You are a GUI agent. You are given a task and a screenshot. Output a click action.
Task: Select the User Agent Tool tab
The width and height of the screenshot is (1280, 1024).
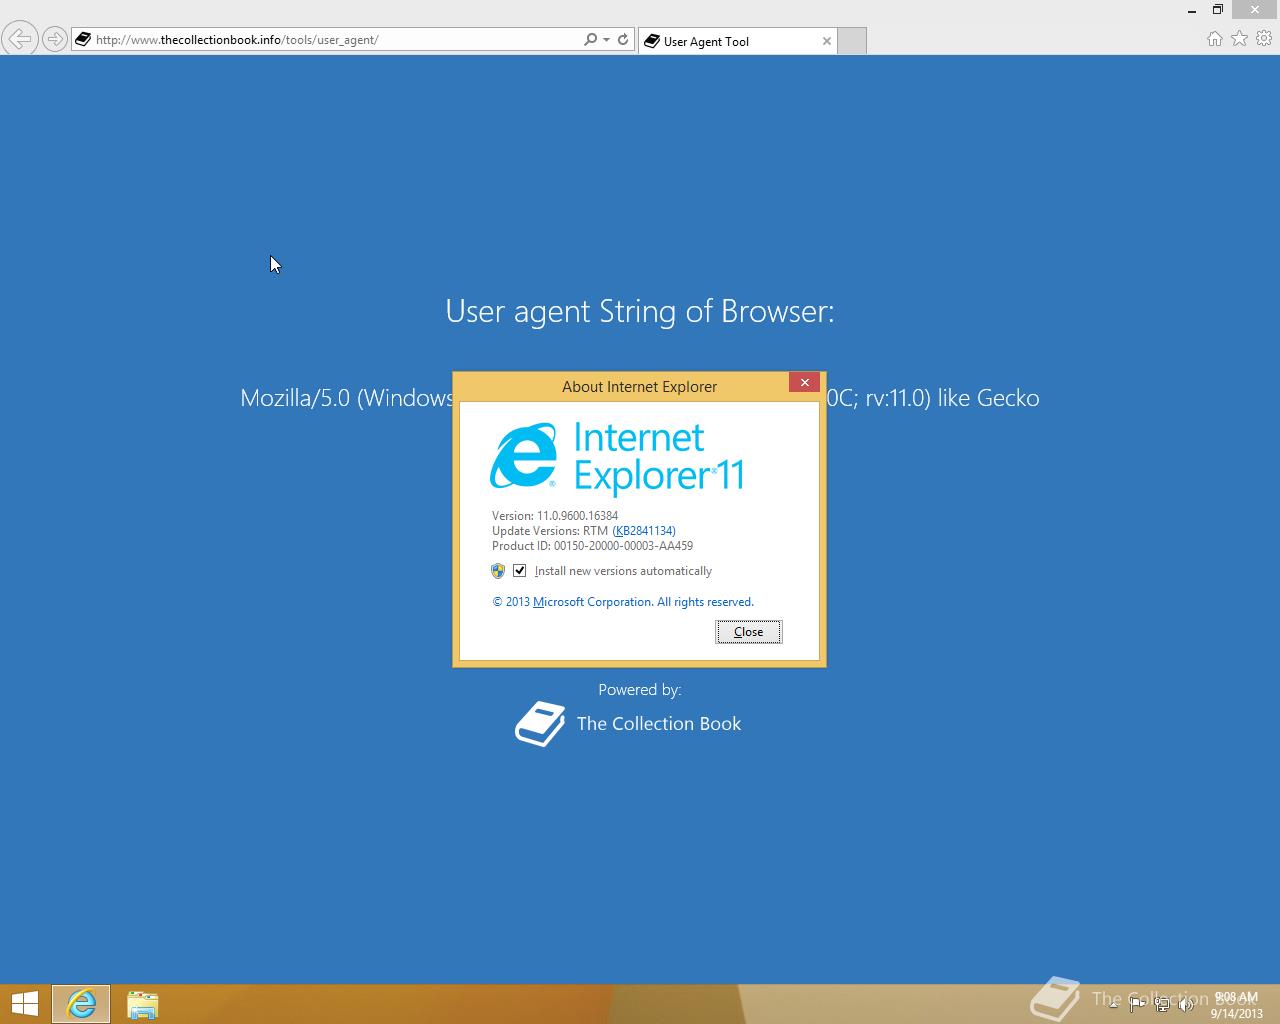click(738, 41)
